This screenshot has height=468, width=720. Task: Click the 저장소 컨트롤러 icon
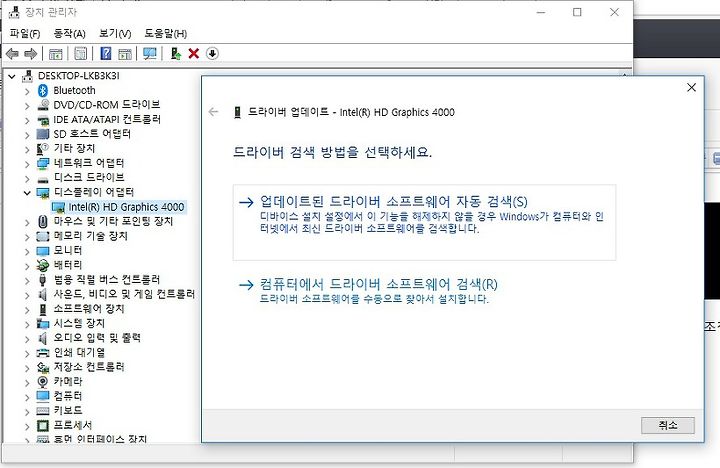tap(43, 367)
